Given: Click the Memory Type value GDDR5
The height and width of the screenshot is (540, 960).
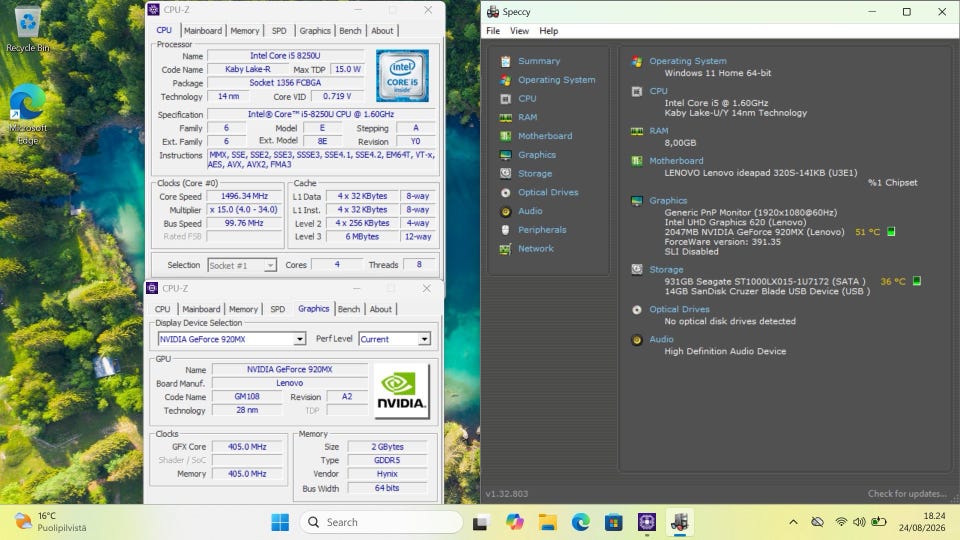Looking at the screenshot, I should [387, 460].
